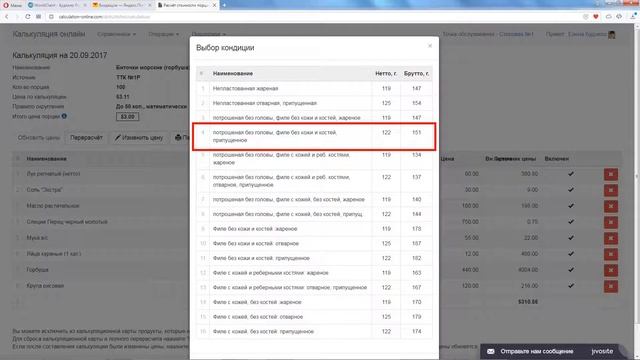Screen dimensions: 640x360
Task: Click the user avatar in the header
Action: (611, 34)
